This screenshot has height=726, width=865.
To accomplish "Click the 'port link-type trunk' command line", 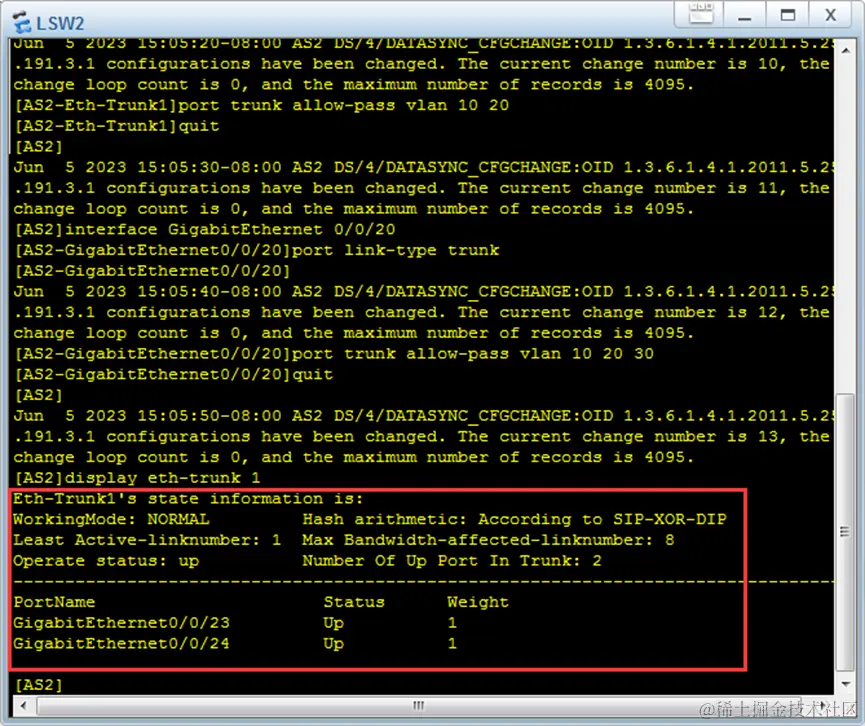I will 257,250.
